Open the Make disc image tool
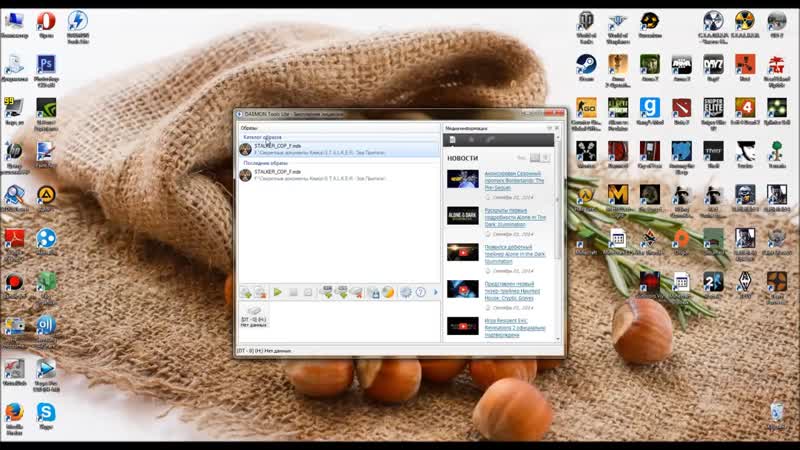Image resolution: width=800 pixels, height=450 pixels. 373,292
